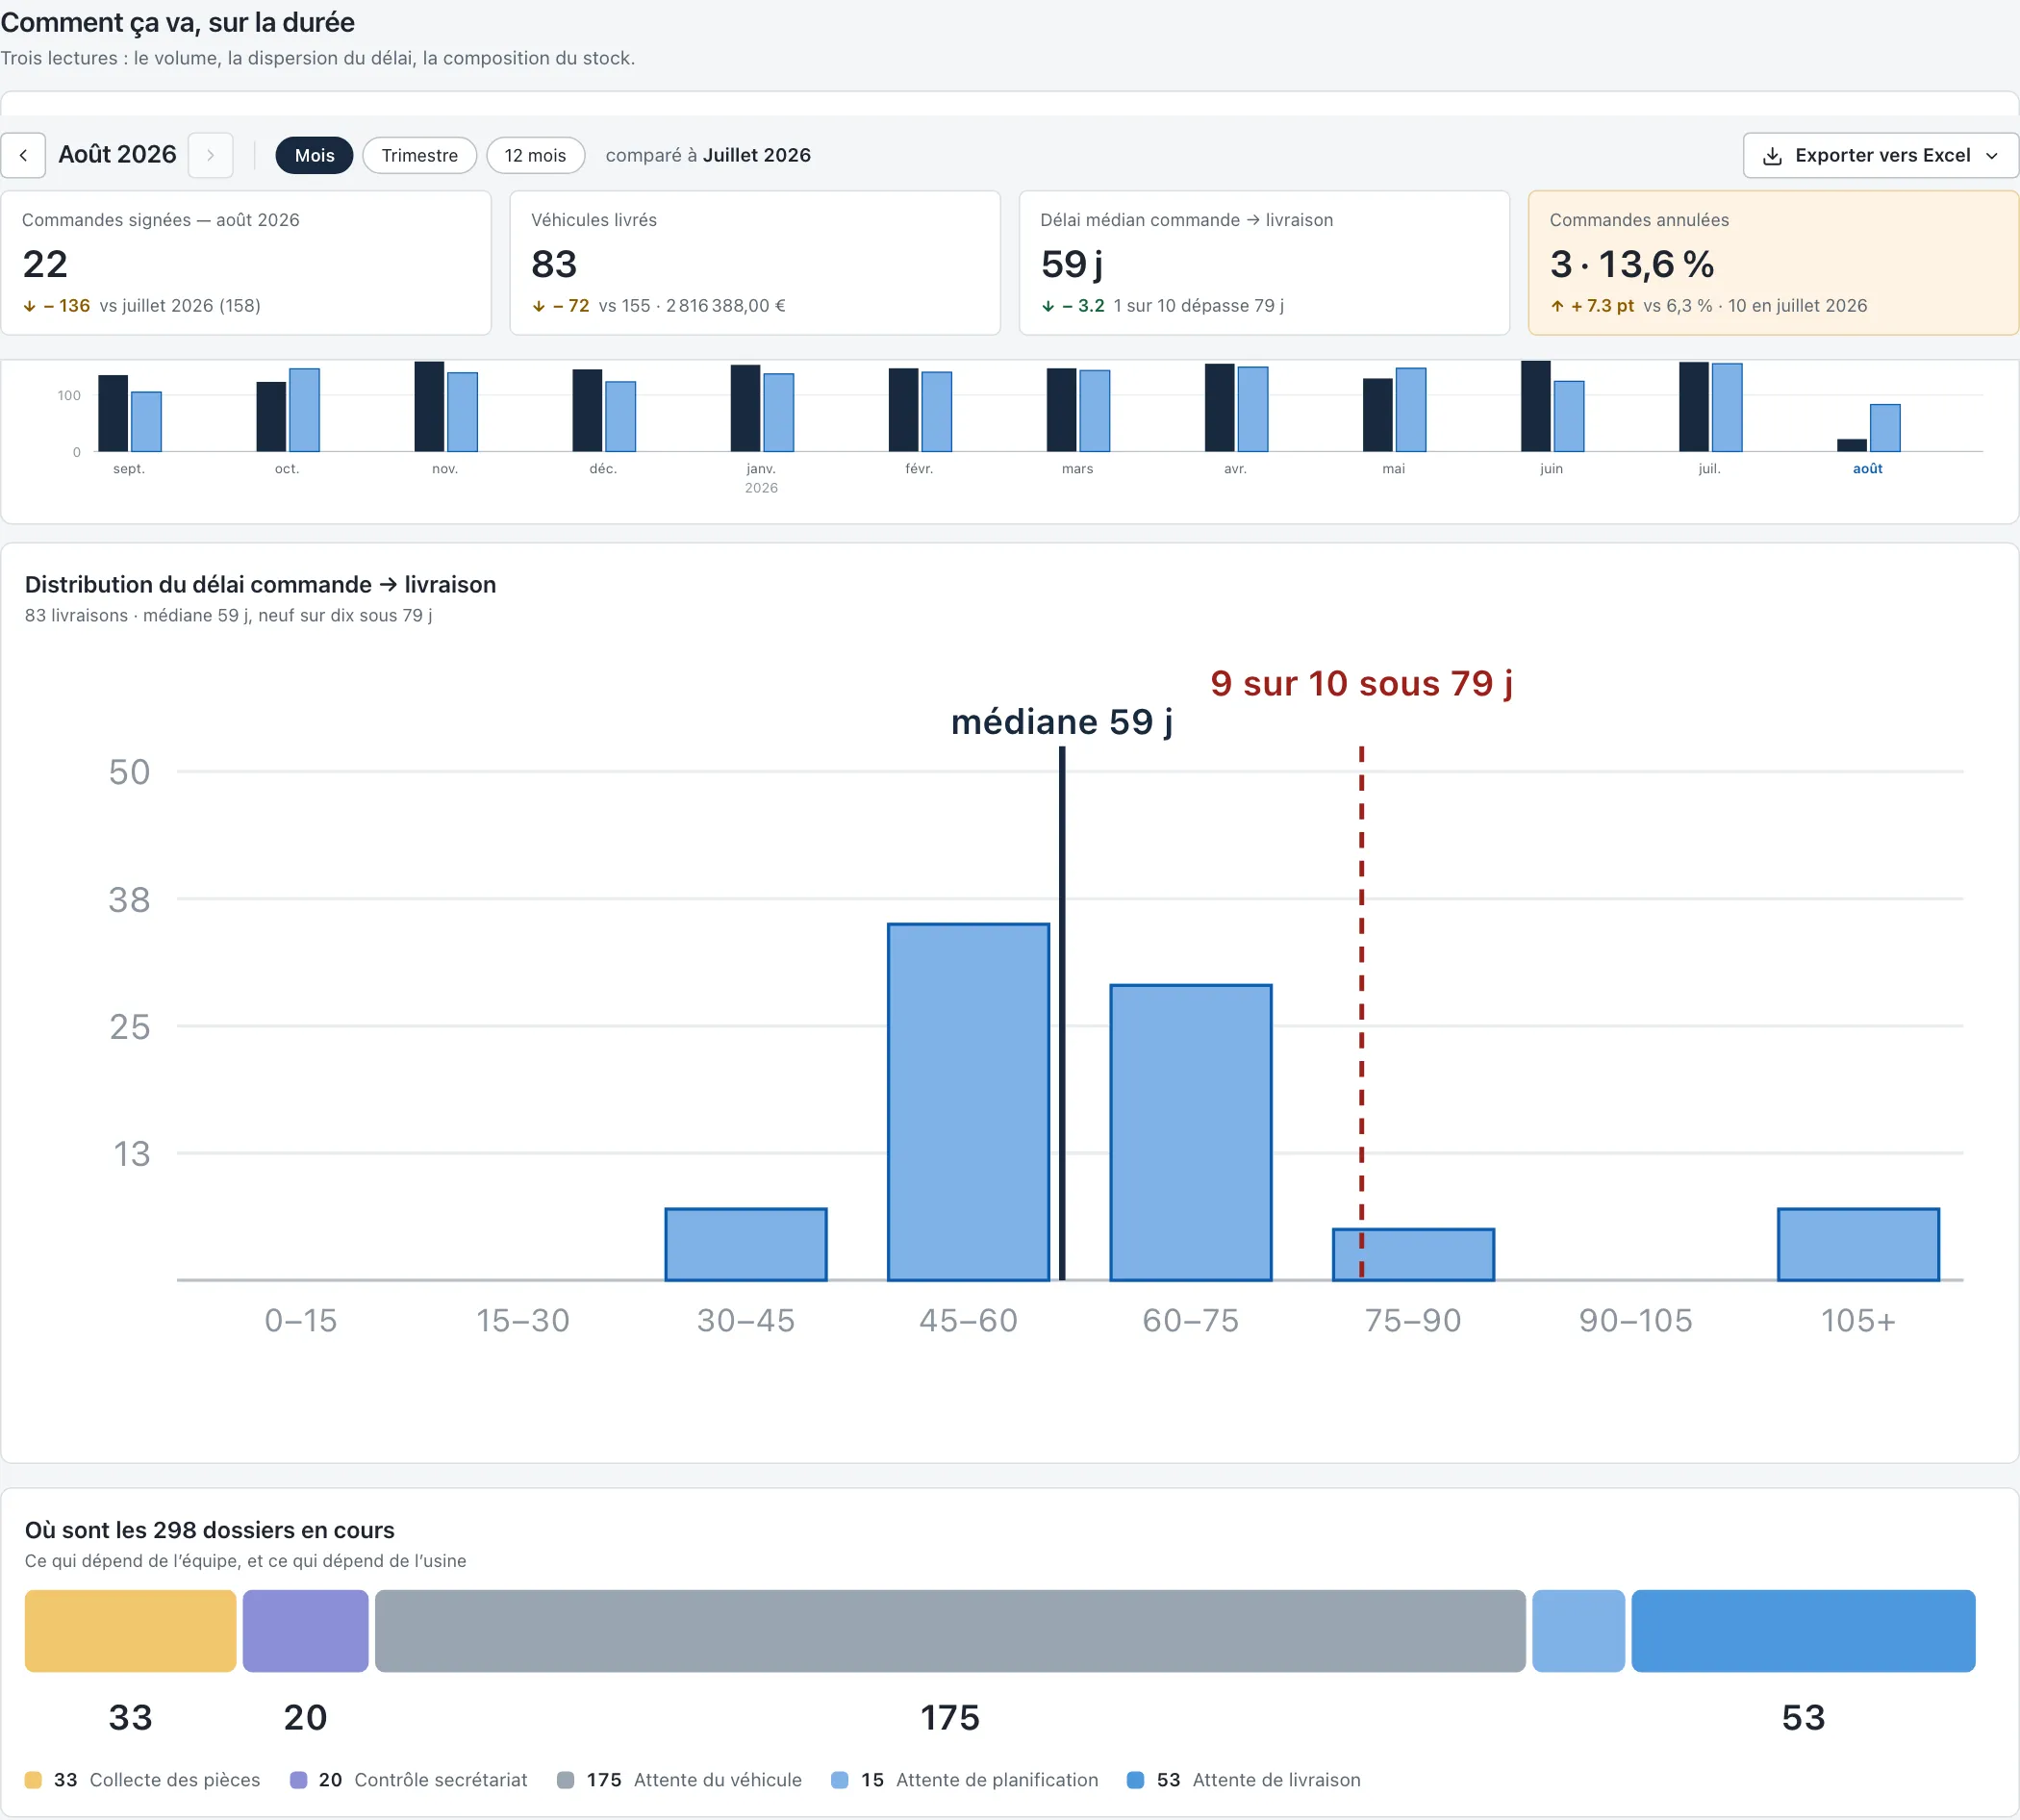
Task: Click the 60–75 histogram bar
Action: [x=1191, y=1133]
